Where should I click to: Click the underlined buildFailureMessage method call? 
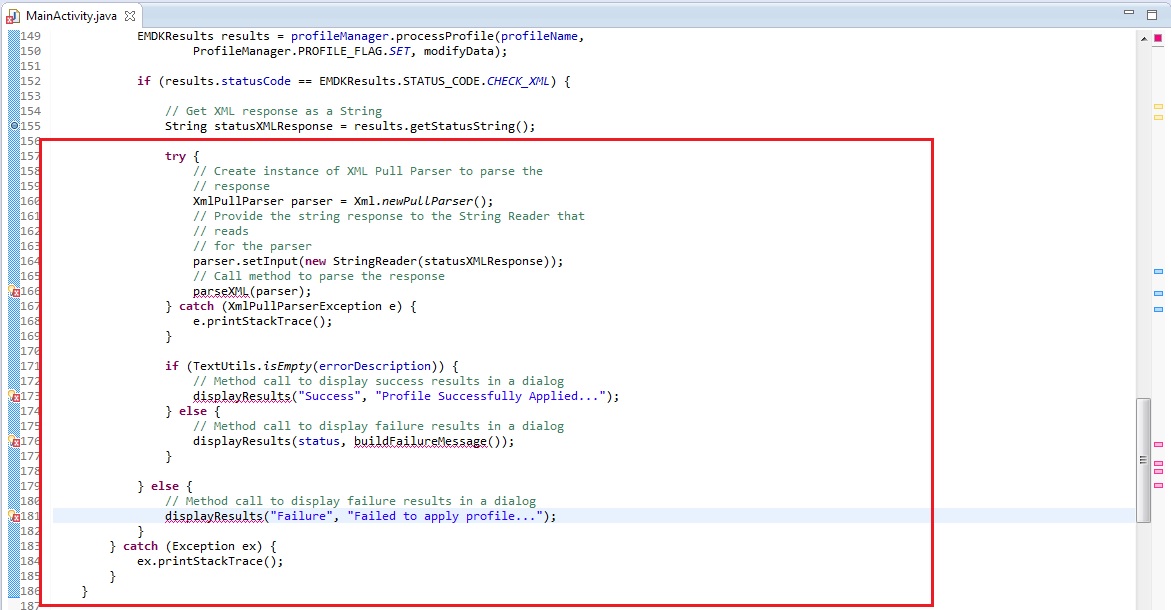tap(420, 441)
